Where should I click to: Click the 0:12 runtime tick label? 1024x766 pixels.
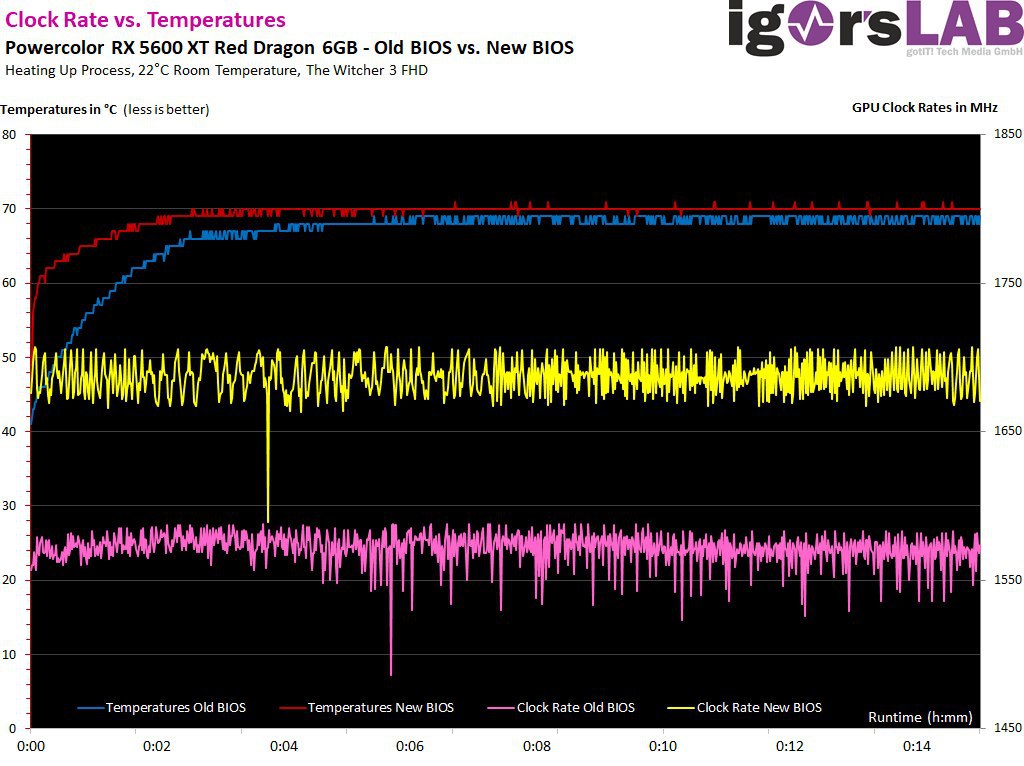[x=790, y=746]
